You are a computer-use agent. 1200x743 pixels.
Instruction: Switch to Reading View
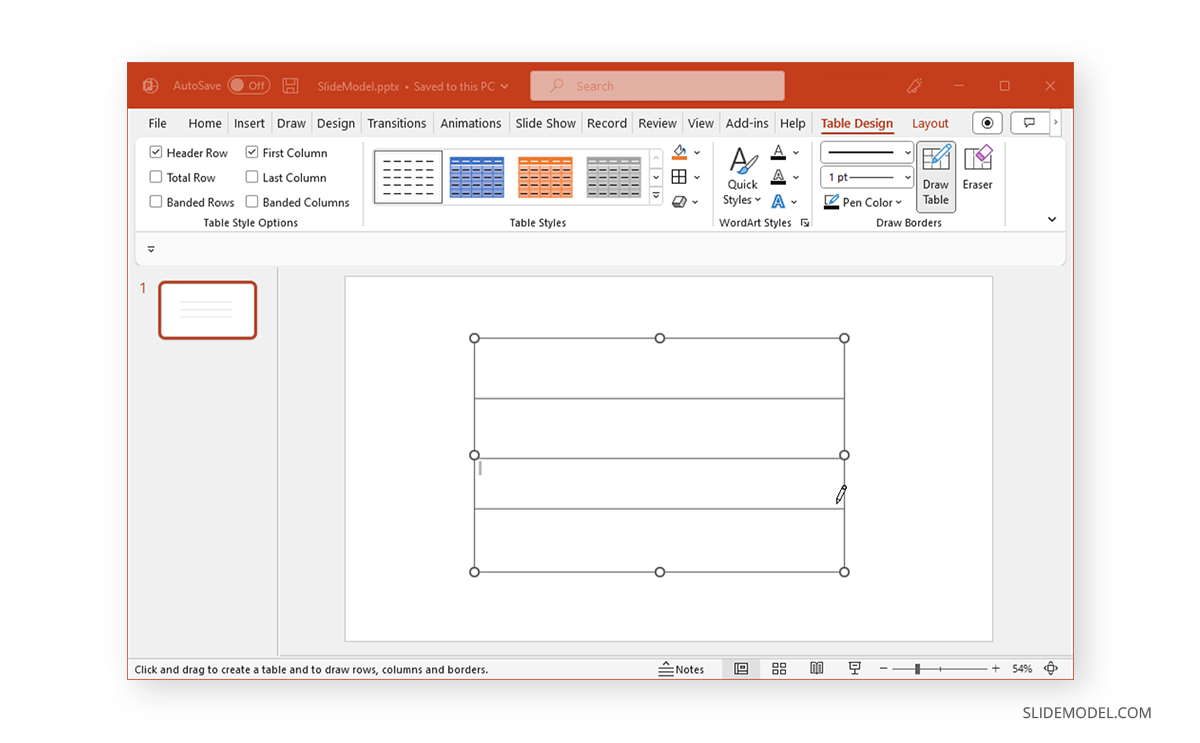[817, 669]
